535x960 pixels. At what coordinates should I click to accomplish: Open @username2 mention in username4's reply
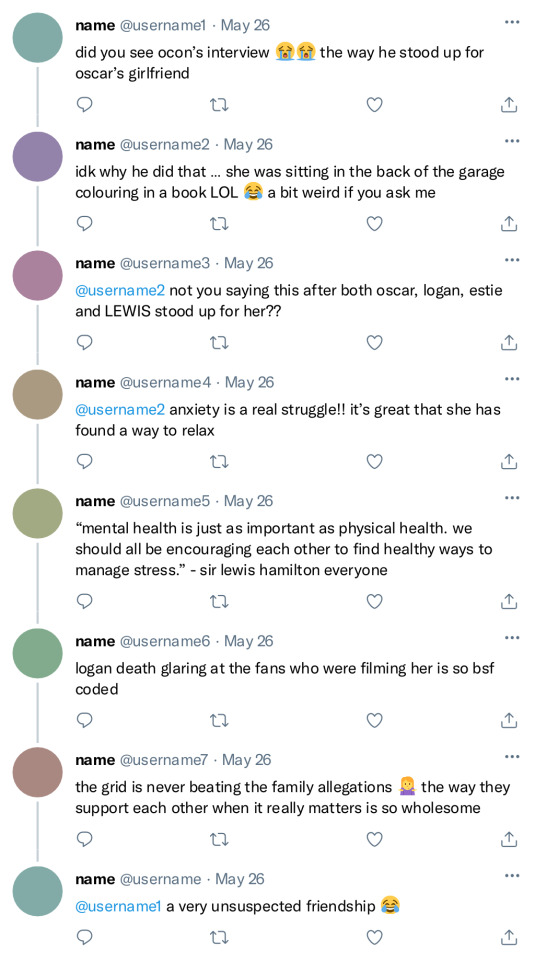(120, 409)
